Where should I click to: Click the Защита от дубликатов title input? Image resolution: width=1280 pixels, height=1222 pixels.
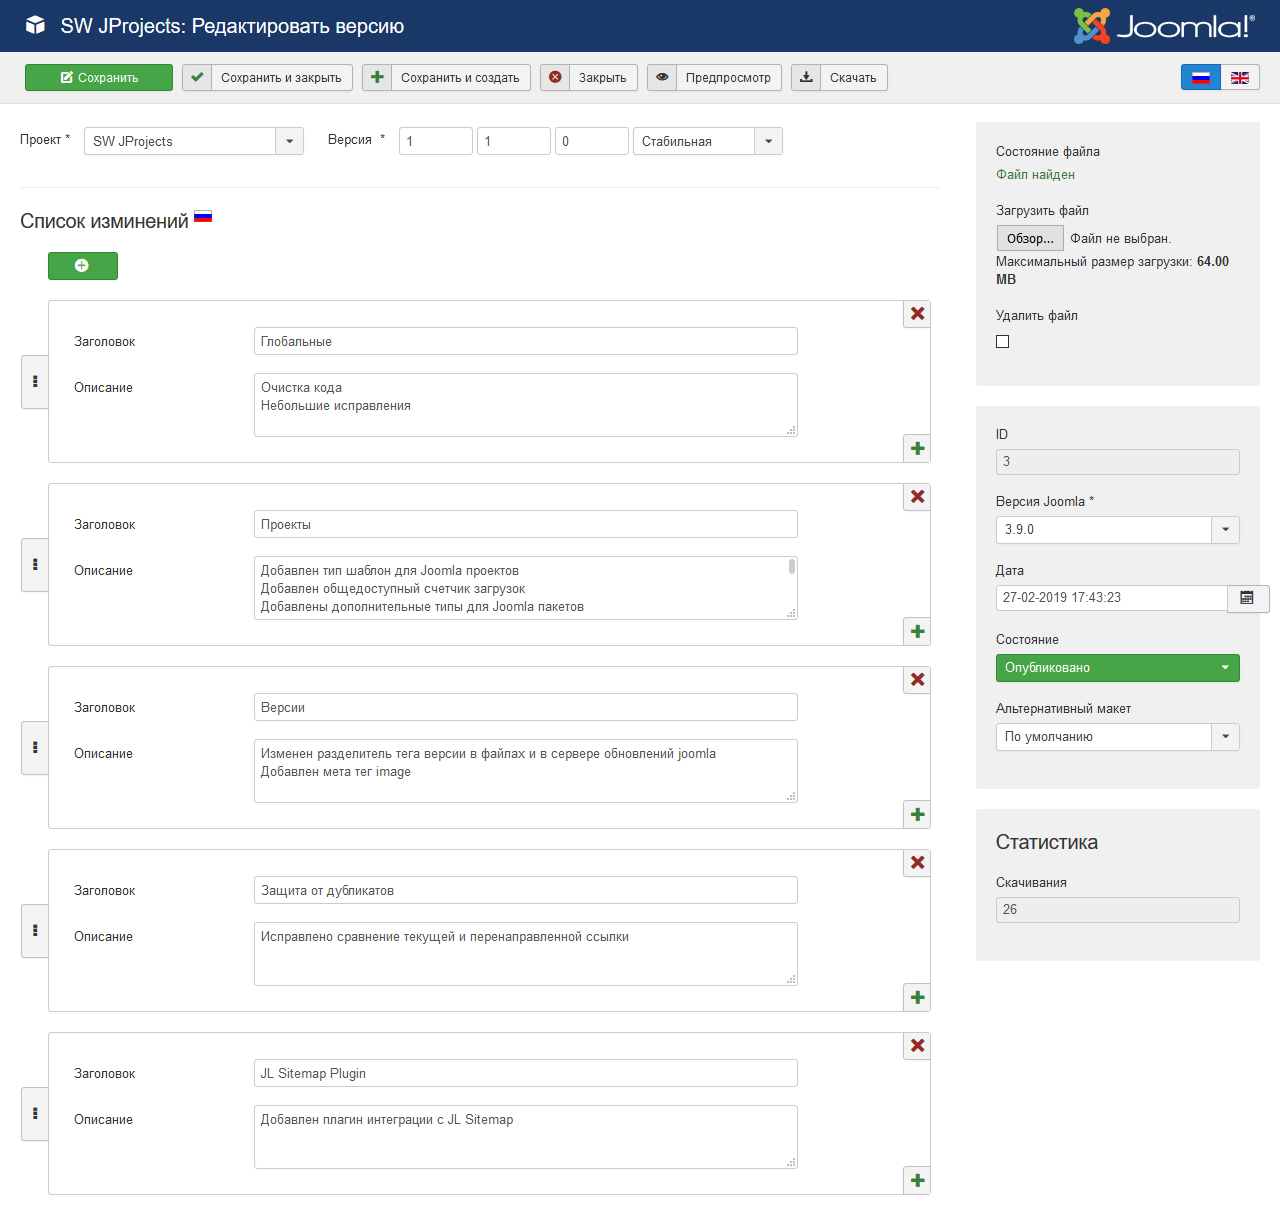tap(526, 890)
